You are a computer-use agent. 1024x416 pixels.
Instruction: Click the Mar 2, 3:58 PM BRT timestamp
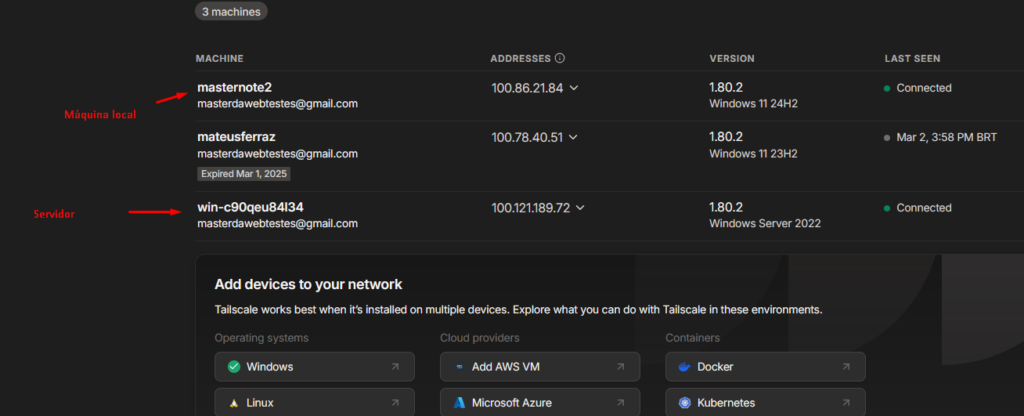pos(946,138)
